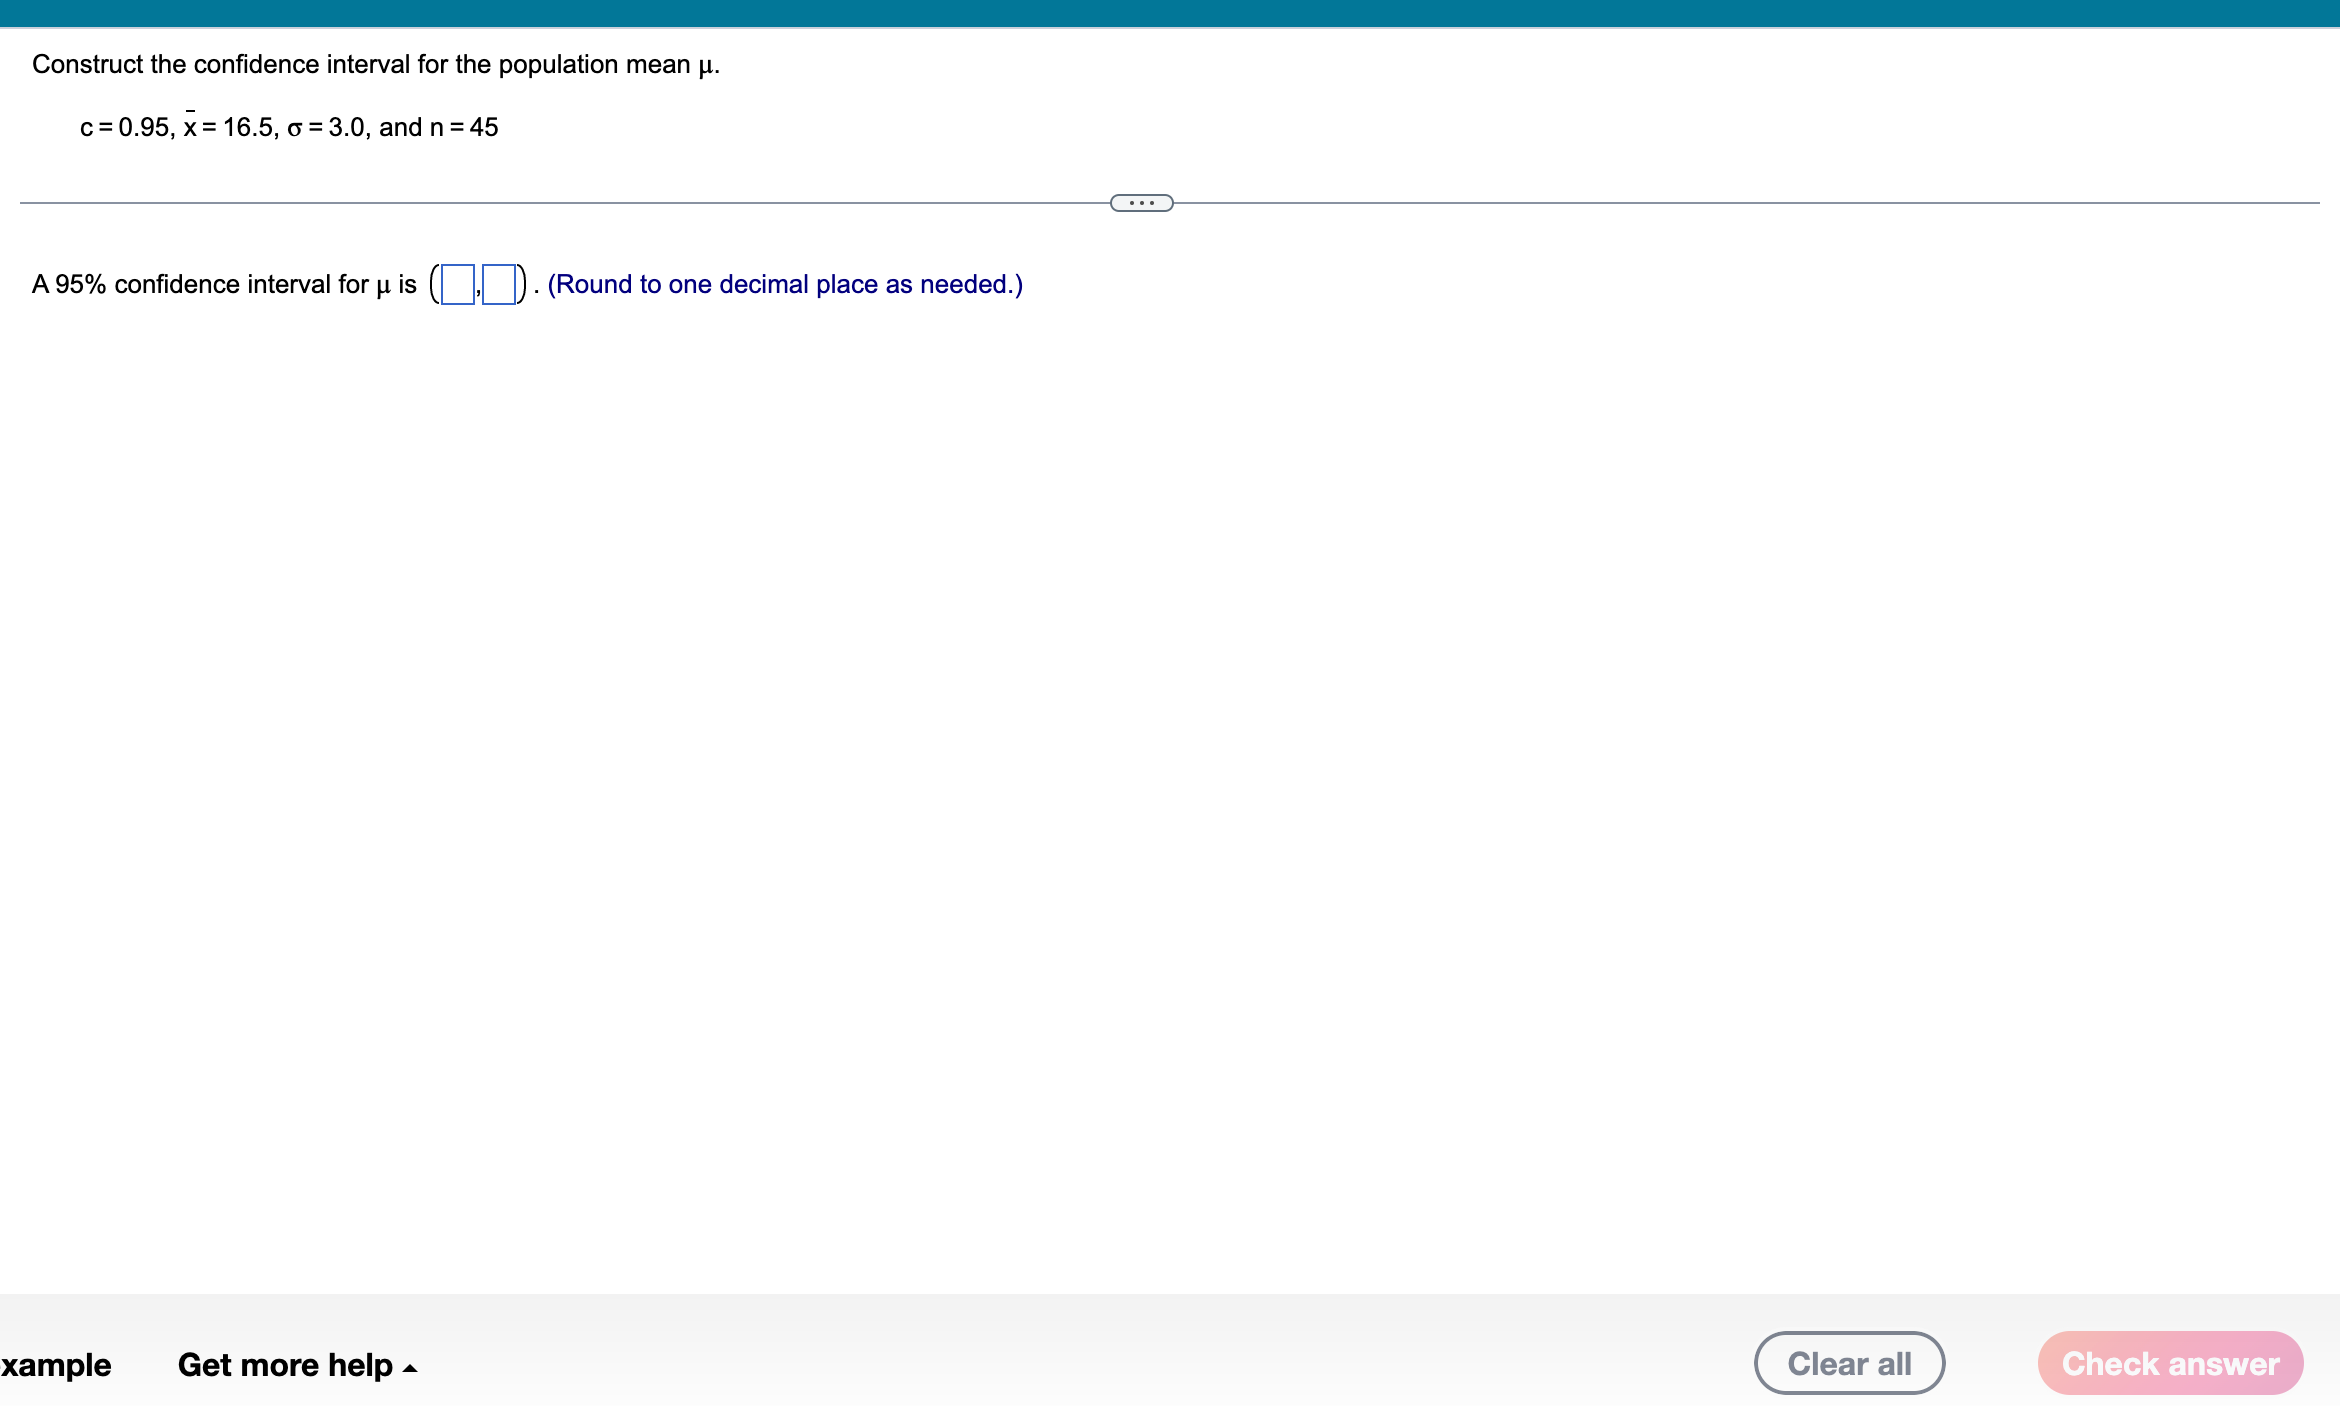2340x1406 pixels.
Task: Click the closing parenthesis after answer boxes
Action: coord(522,284)
